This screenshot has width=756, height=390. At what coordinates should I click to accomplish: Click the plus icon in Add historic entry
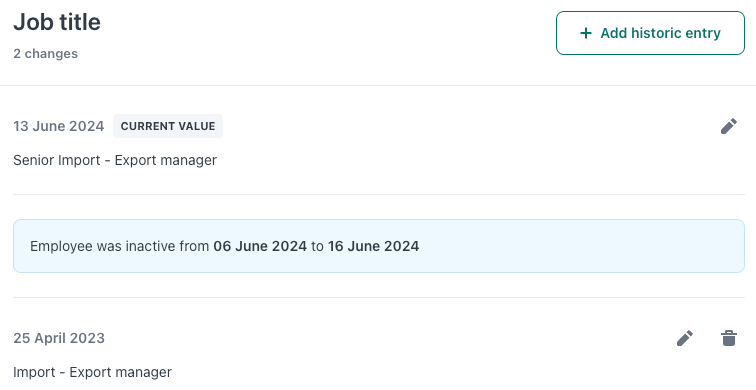point(586,33)
